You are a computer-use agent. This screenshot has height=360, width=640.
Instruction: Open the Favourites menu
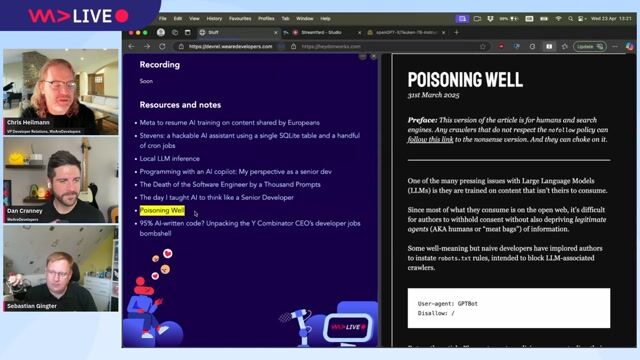pyautogui.click(x=240, y=19)
